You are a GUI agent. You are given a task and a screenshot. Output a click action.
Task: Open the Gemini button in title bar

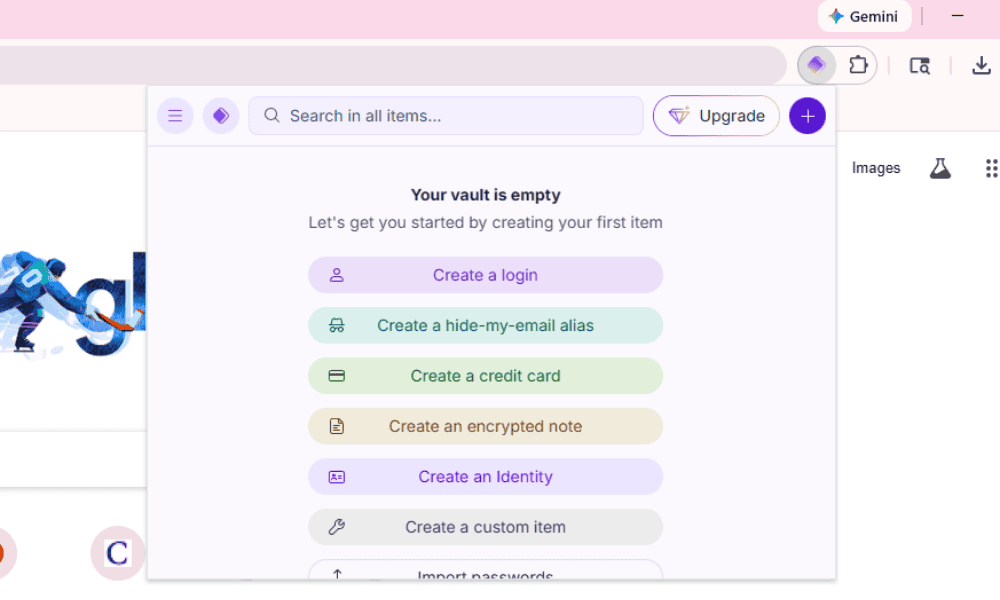click(864, 16)
